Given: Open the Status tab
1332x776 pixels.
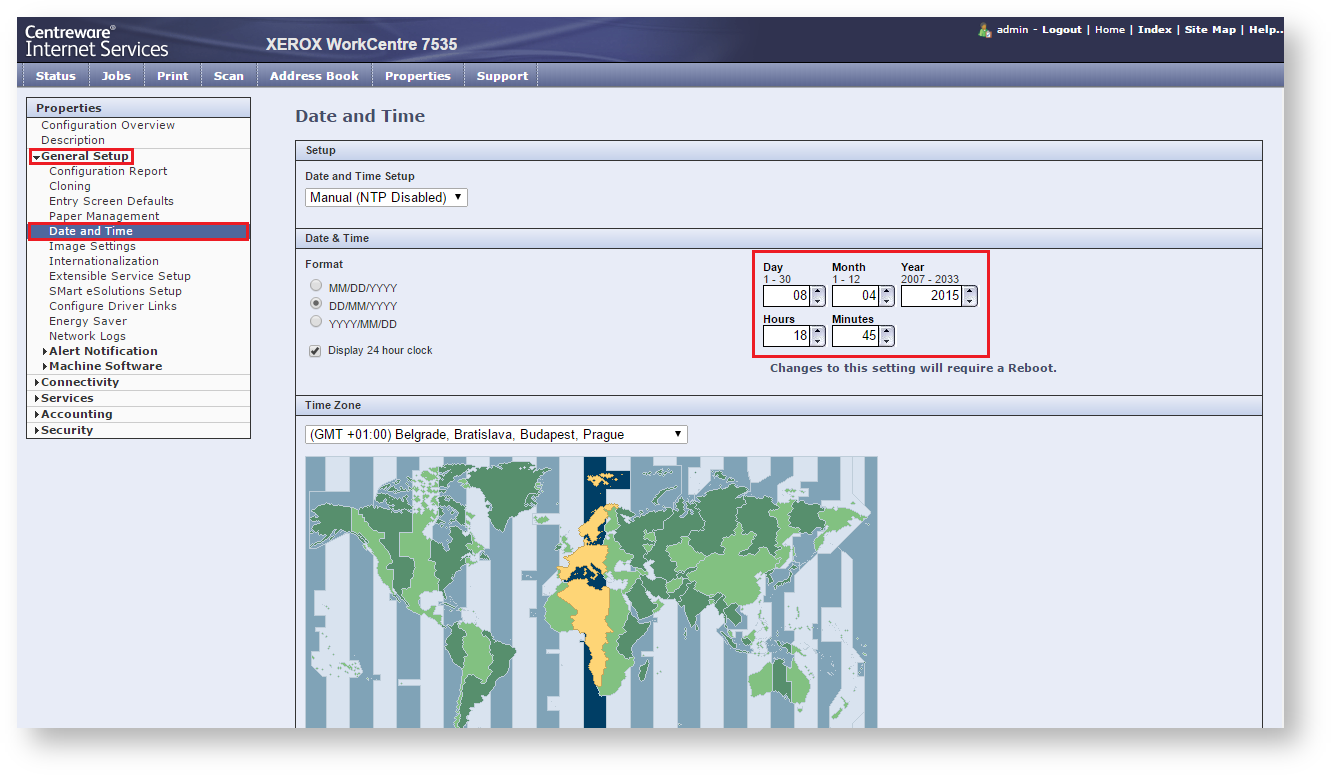Looking at the screenshot, I should pyautogui.click(x=55, y=76).
